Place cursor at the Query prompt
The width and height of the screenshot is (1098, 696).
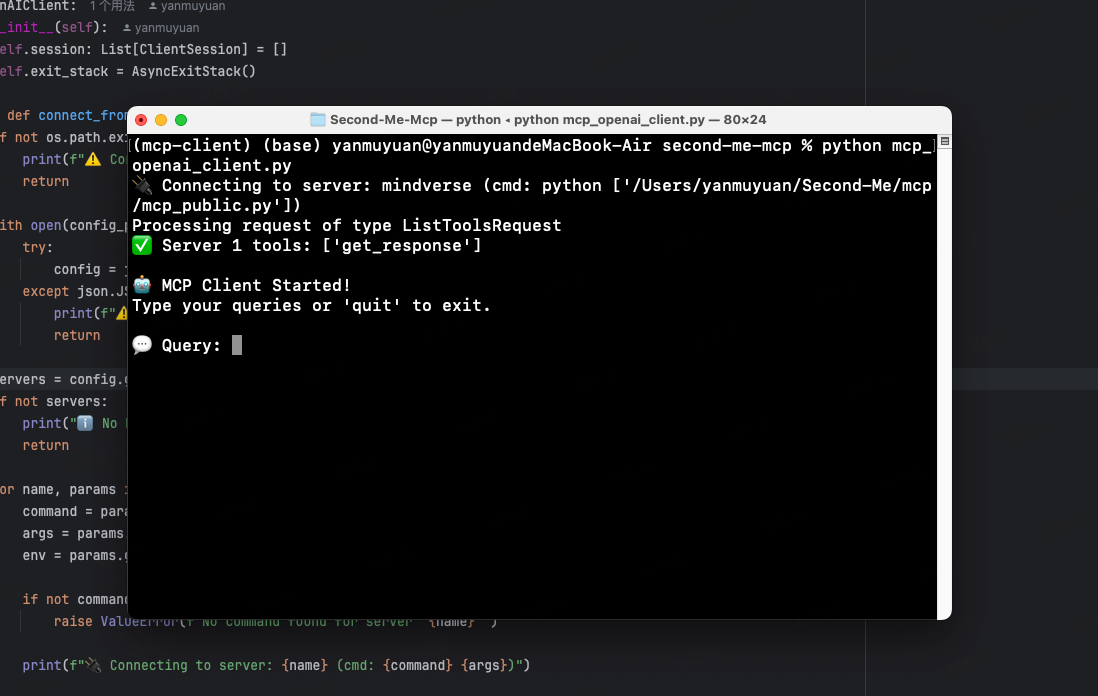[x=237, y=345]
